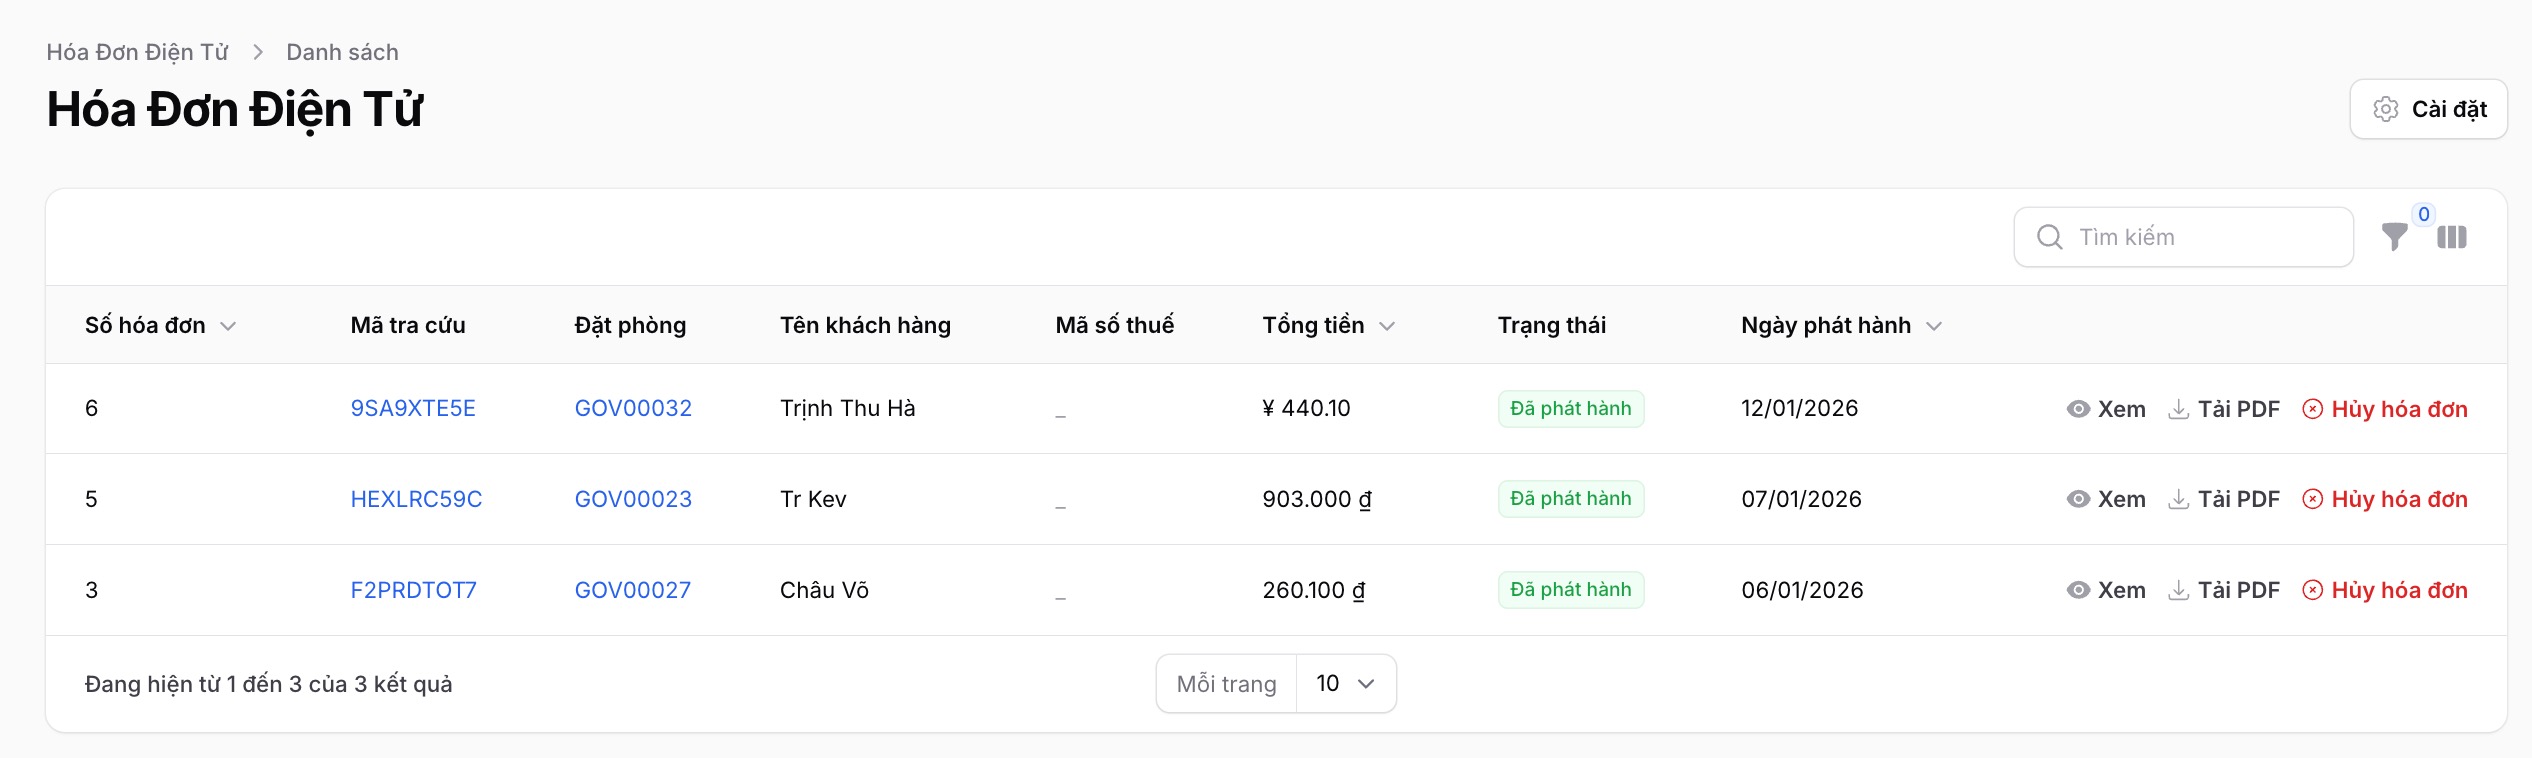
Task: Open the column toggle icon
Action: click(x=2451, y=237)
